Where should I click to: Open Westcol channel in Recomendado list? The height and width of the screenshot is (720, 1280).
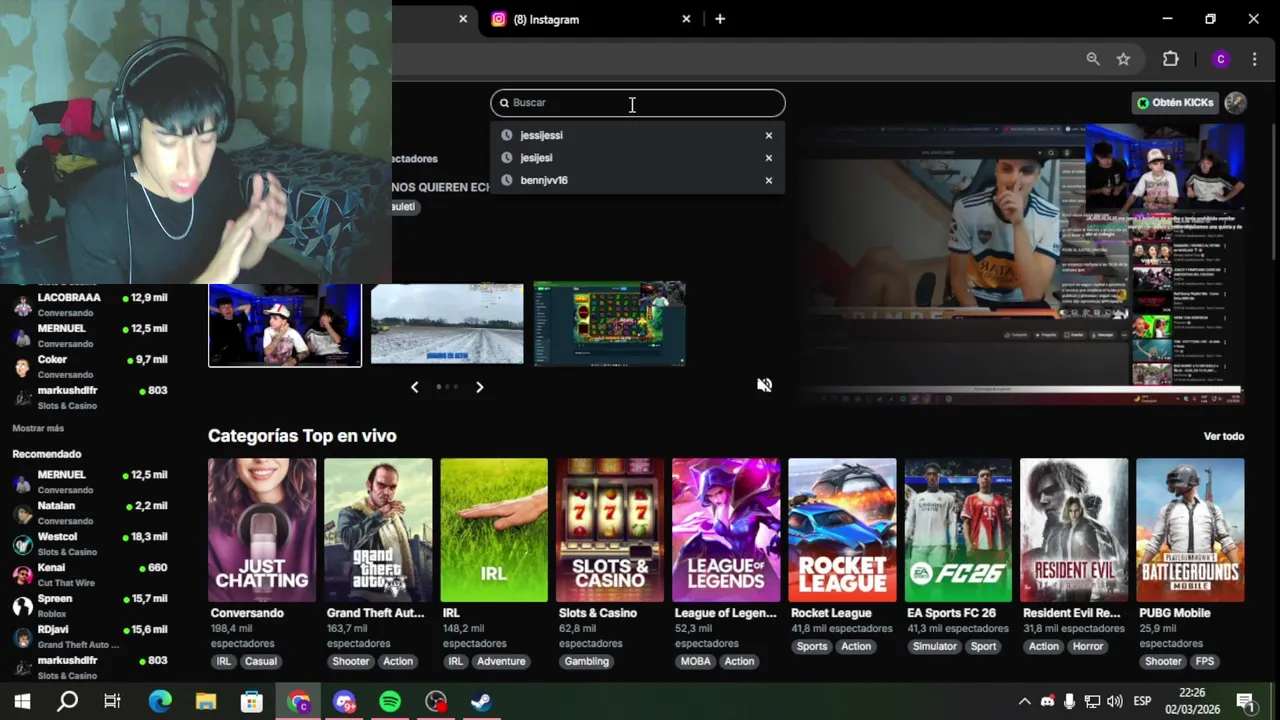tap(90, 544)
